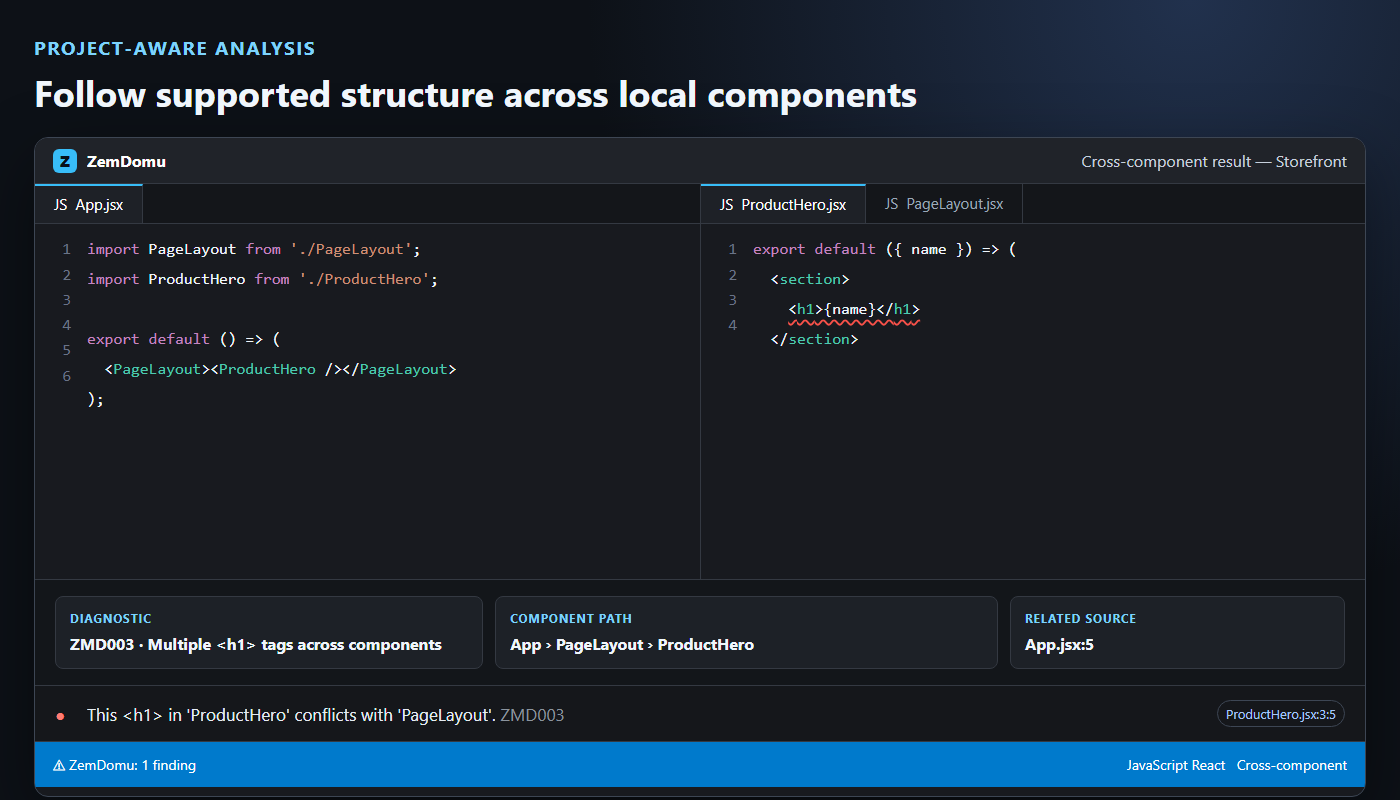Screen dimensions: 1400x800
Task: Click the 'PROJECT-AWARE ANALYSIS' label
Action: coord(175,48)
